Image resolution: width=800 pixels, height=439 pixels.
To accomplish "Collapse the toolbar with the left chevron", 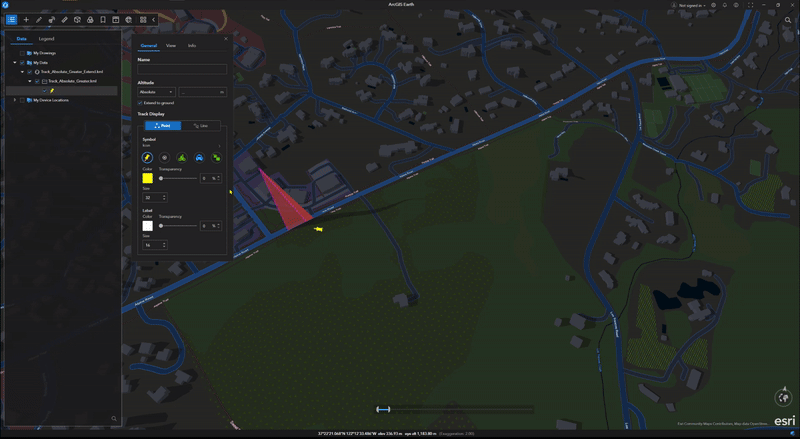I will pos(153,19).
